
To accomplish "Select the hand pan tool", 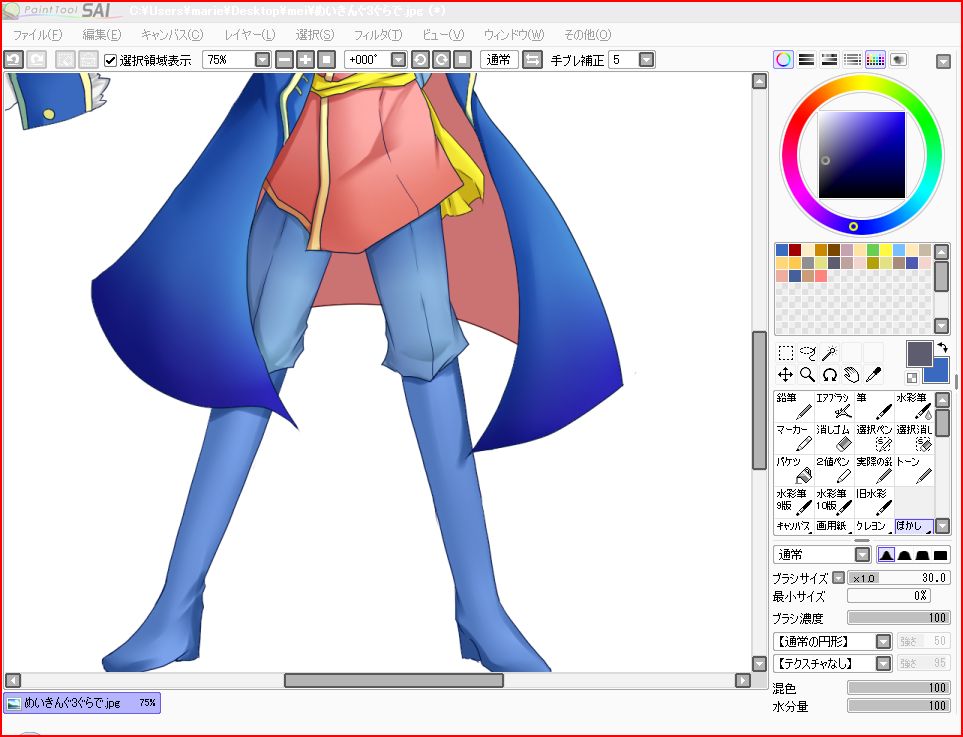I will [x=851, y=375].
